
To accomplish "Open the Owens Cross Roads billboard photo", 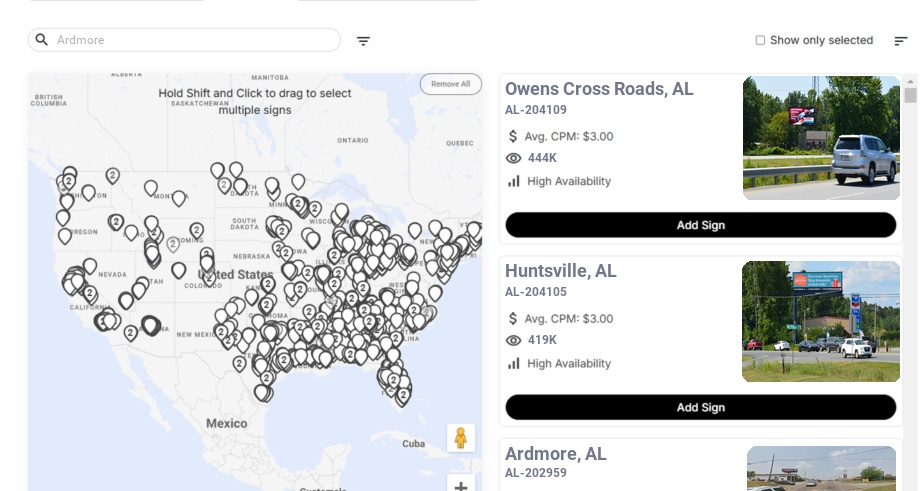I will 821,138.
